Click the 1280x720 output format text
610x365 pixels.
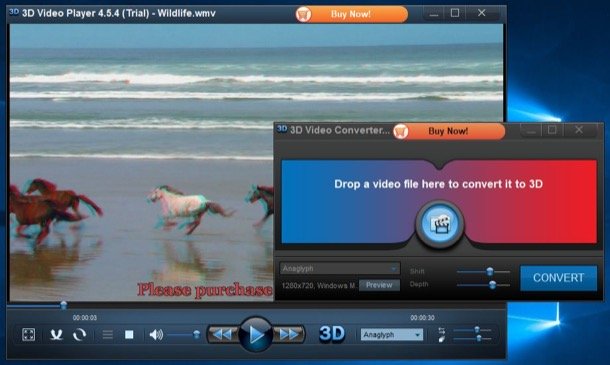tap(319, 286)
